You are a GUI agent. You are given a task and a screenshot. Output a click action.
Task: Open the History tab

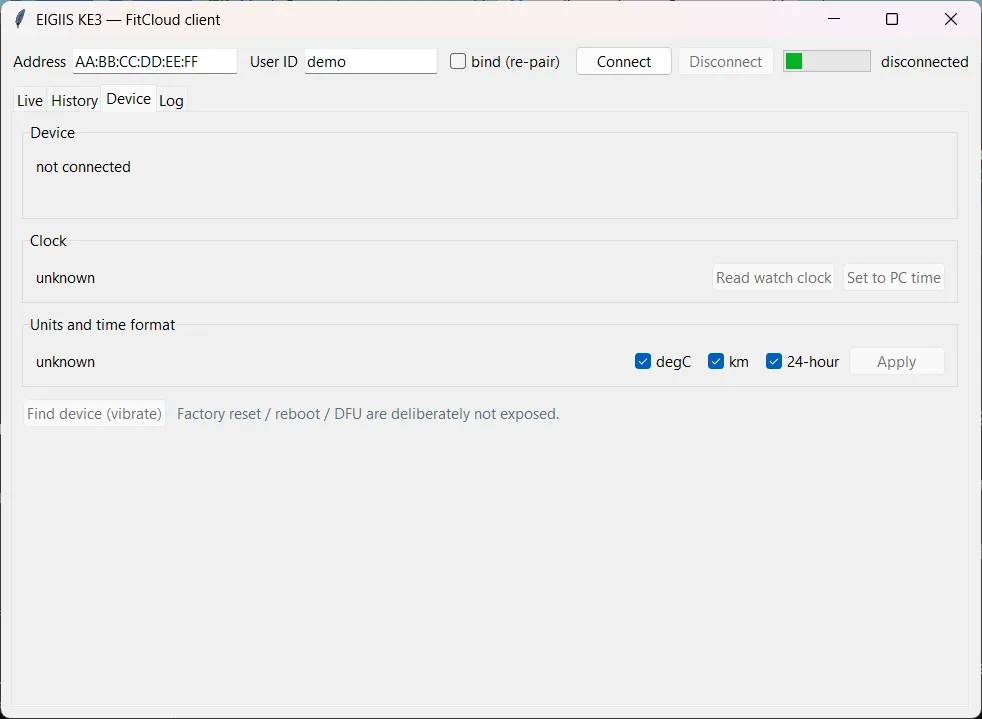75,101
